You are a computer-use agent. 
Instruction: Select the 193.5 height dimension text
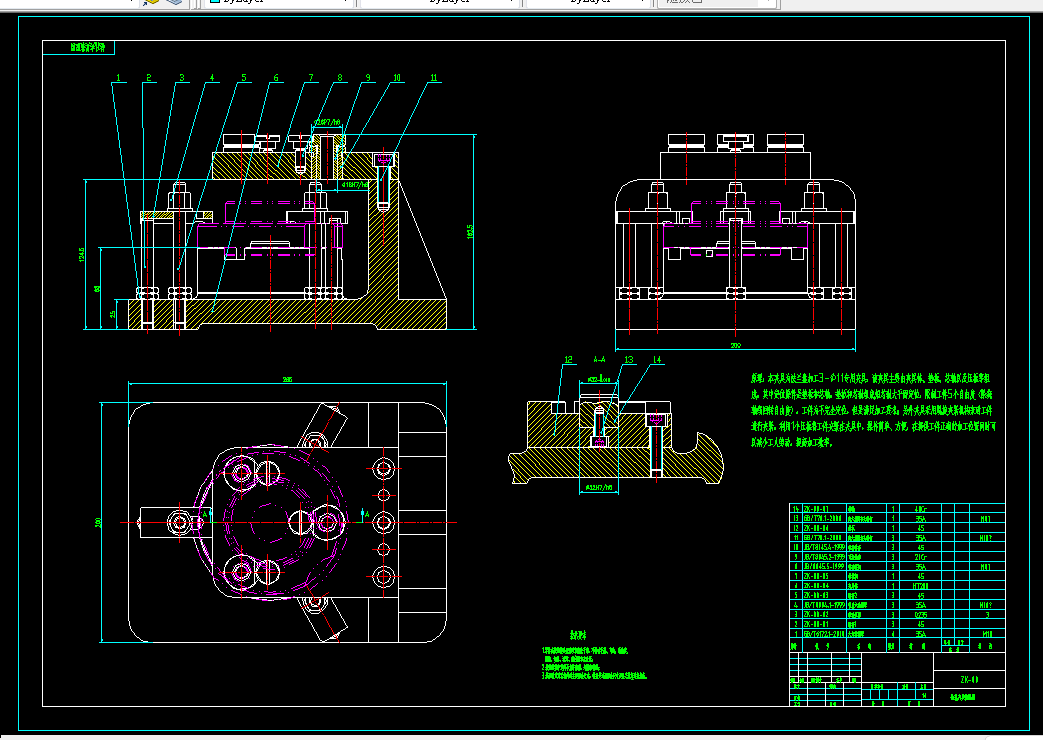click(470, 232)
